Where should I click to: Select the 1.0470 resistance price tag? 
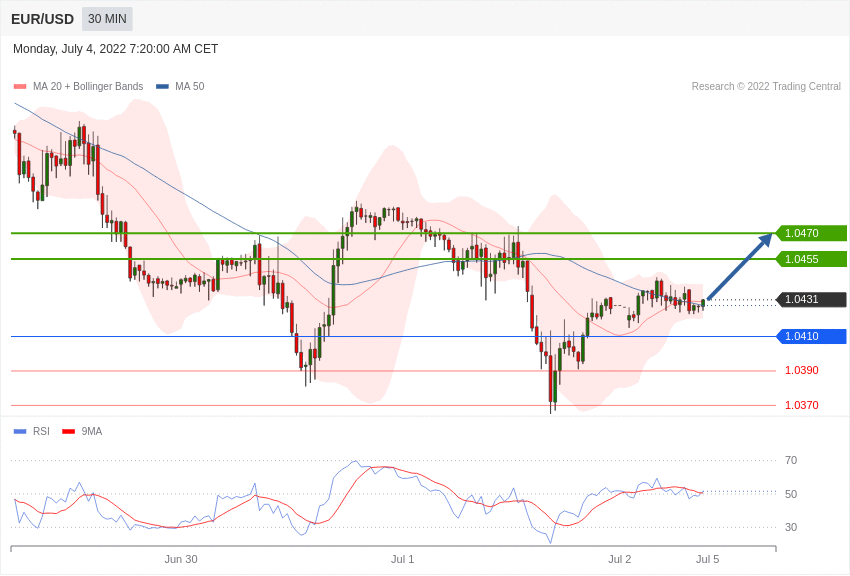click(811, 233)
